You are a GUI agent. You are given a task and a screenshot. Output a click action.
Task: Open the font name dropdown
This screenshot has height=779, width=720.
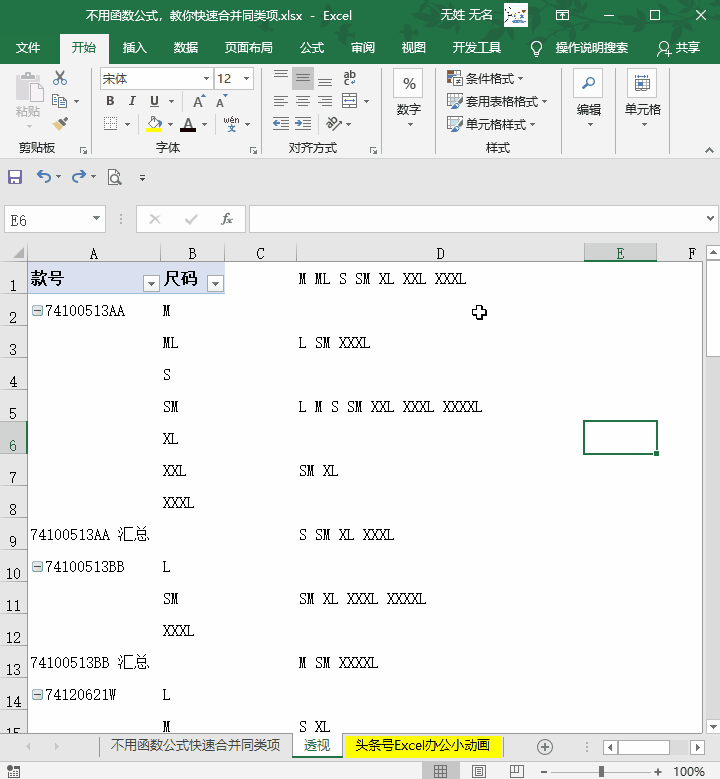(206, 78)
